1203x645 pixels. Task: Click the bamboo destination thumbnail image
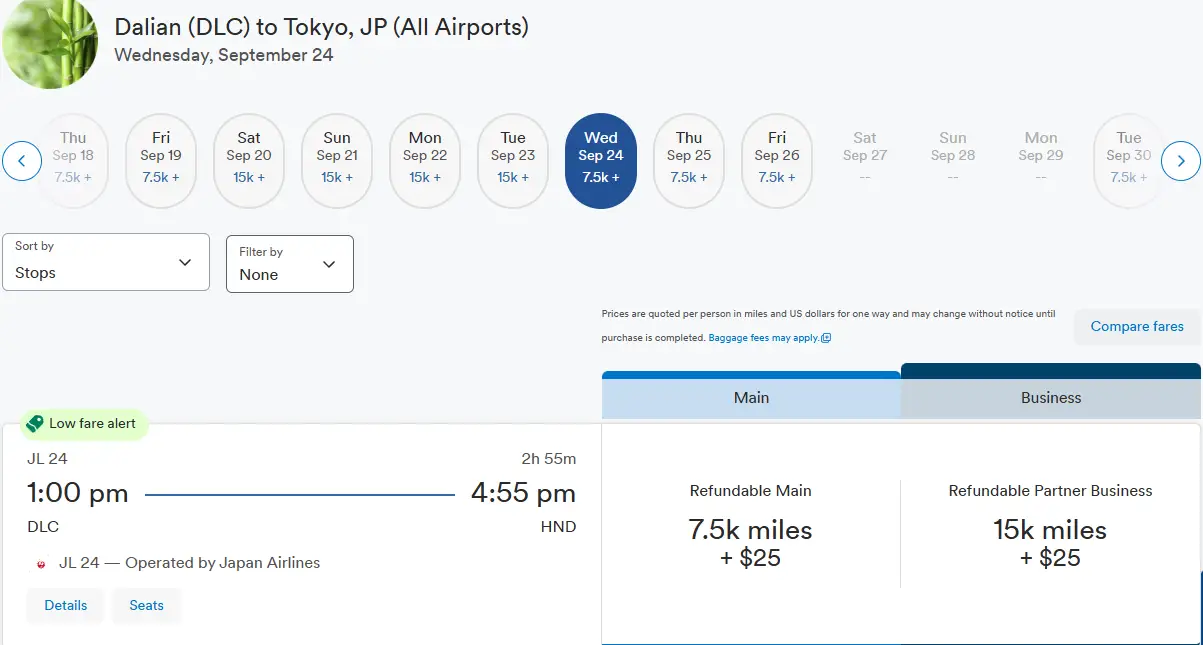pyautogui.click(x=50, y=42)
